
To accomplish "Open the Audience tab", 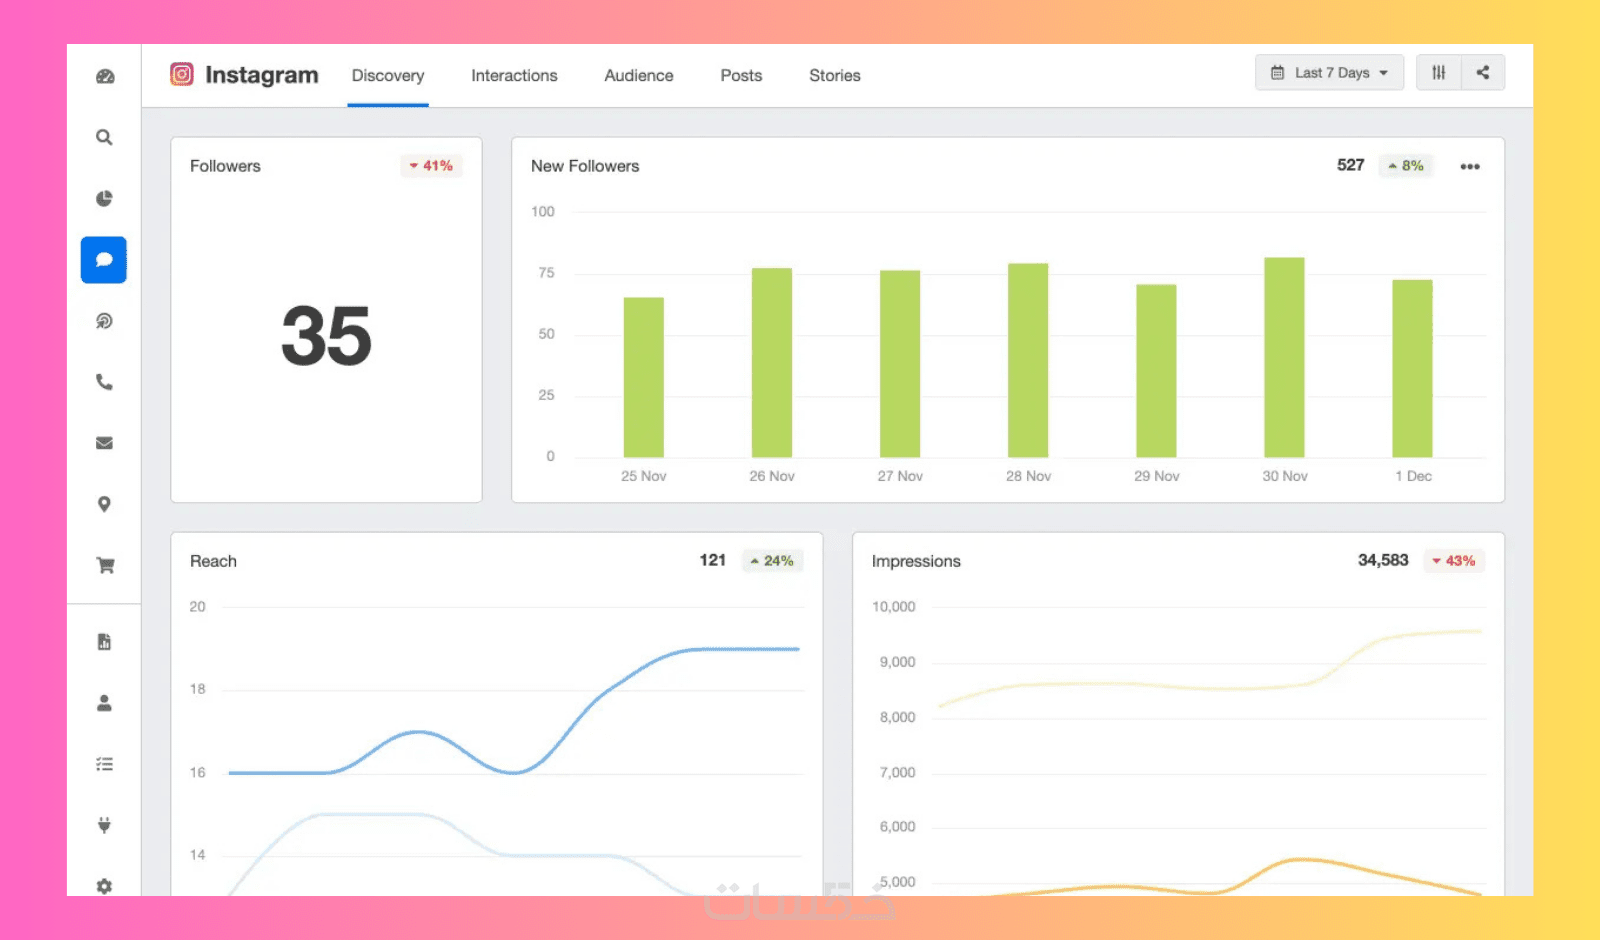I will (639, 76).
